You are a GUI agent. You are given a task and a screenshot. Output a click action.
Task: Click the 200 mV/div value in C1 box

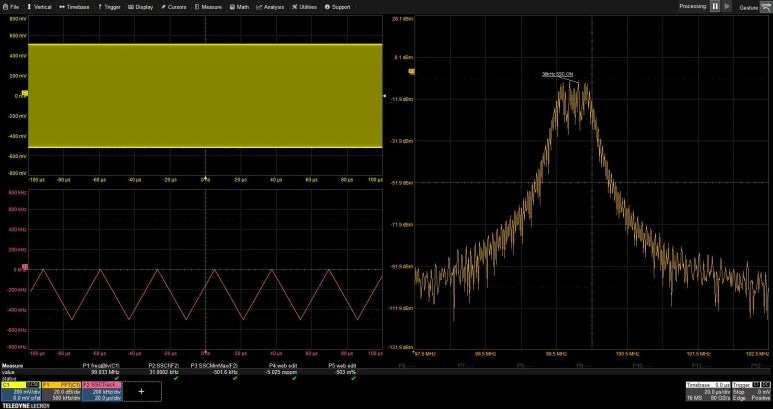[x=29, y=392]
